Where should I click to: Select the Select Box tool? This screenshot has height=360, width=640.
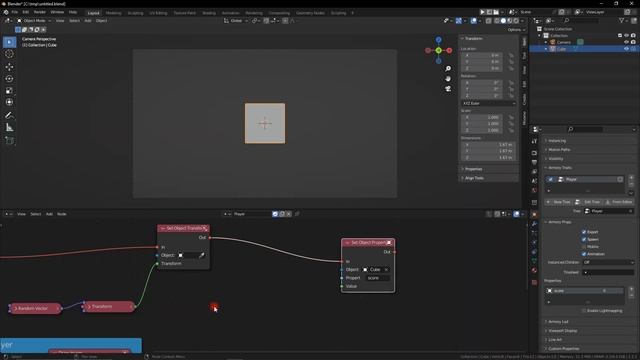click(9, 42)
